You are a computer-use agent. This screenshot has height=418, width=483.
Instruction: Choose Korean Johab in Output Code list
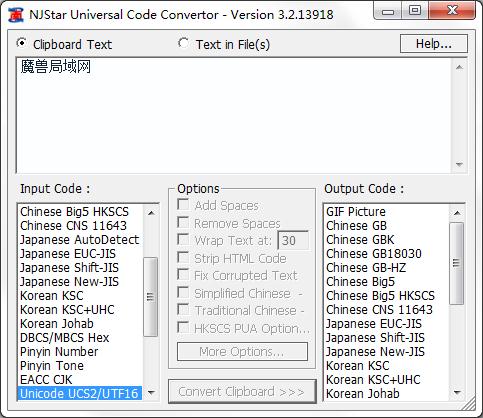coord(387,394)
